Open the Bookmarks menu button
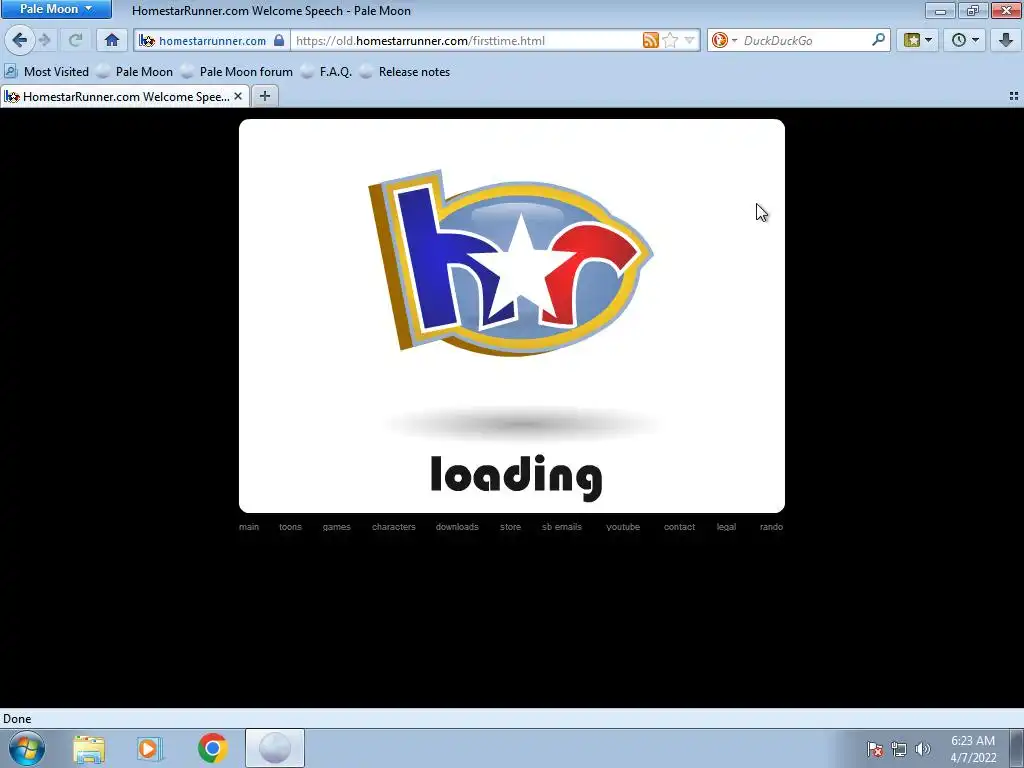Screen dimensions: 1024x768 [912, 40]
